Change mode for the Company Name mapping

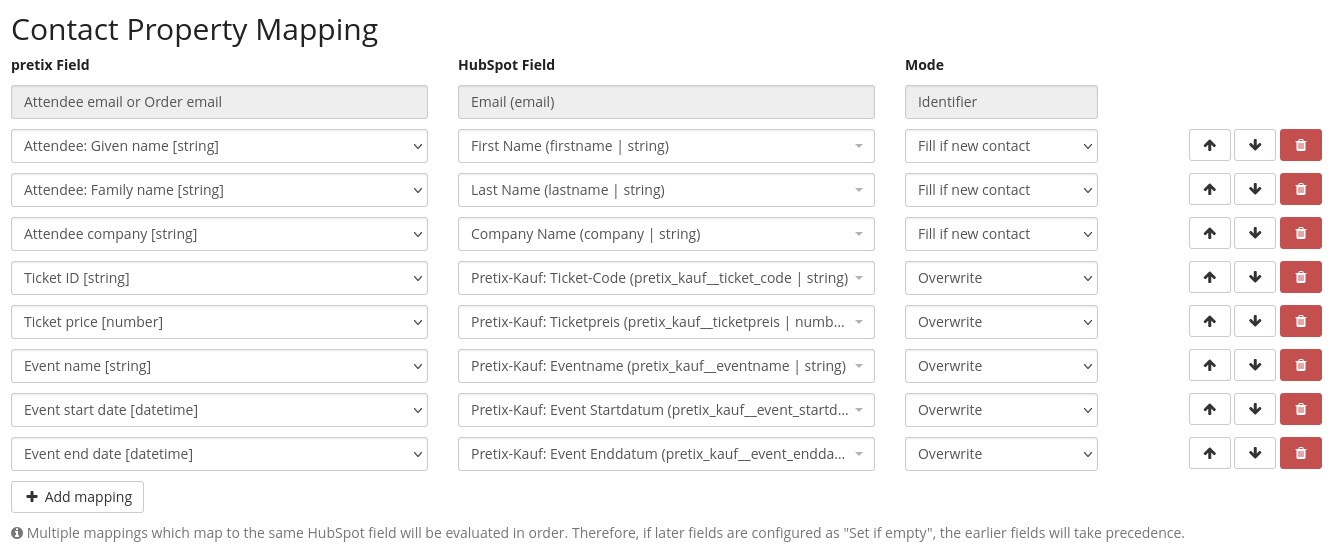coord(1000,234)
